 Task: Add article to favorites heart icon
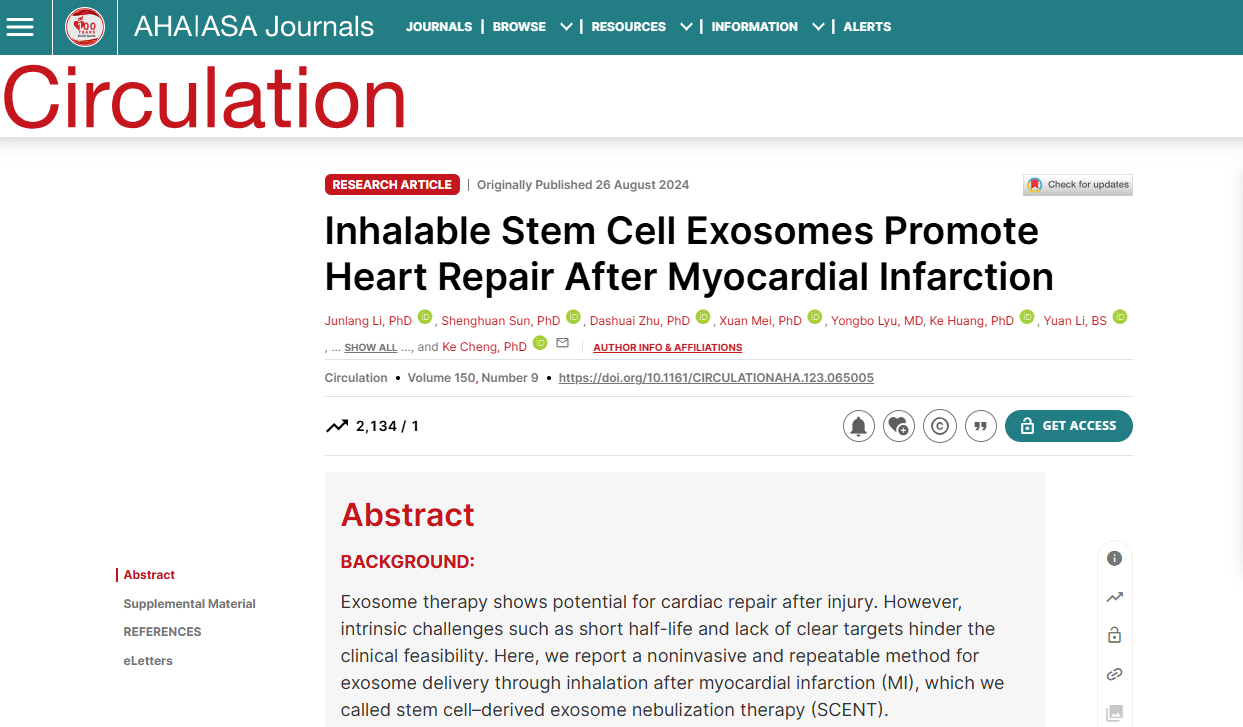tap(898, 426)
